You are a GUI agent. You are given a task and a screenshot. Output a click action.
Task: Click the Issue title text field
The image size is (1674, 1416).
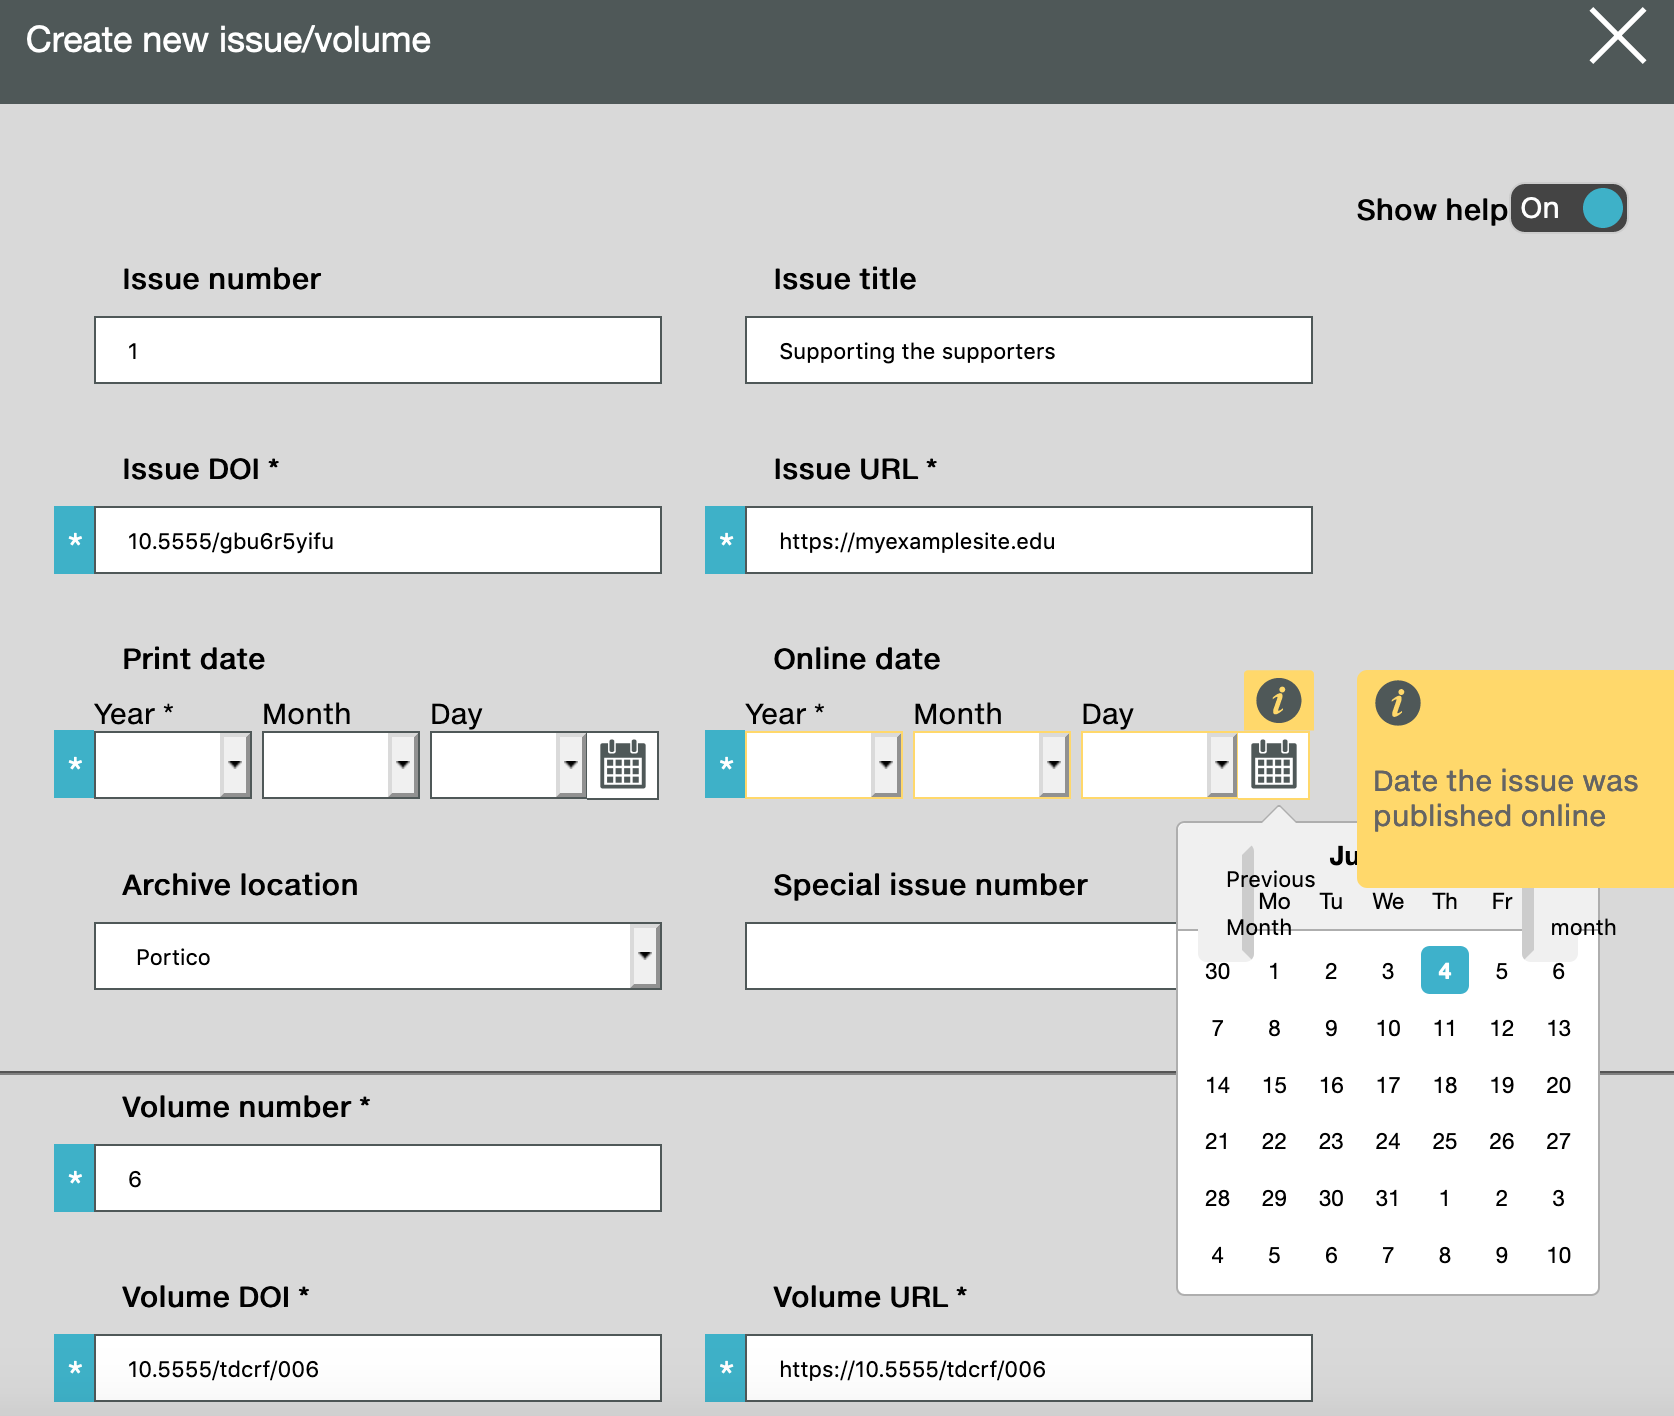coord(1028,351)
